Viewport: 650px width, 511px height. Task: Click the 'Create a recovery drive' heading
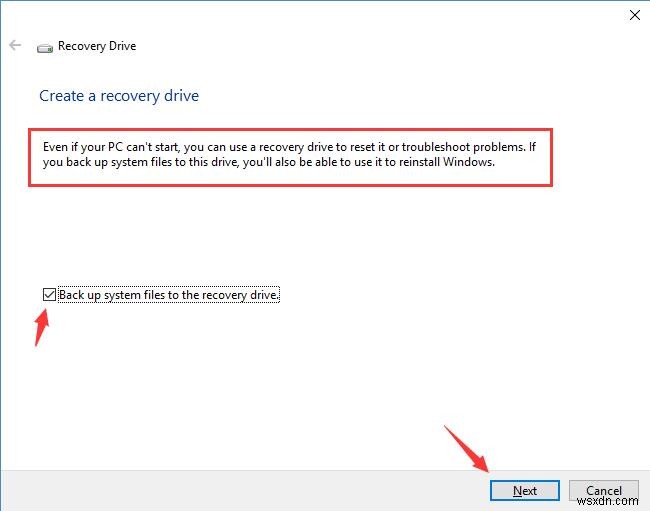pyautogui.click(x=119, y=96)
